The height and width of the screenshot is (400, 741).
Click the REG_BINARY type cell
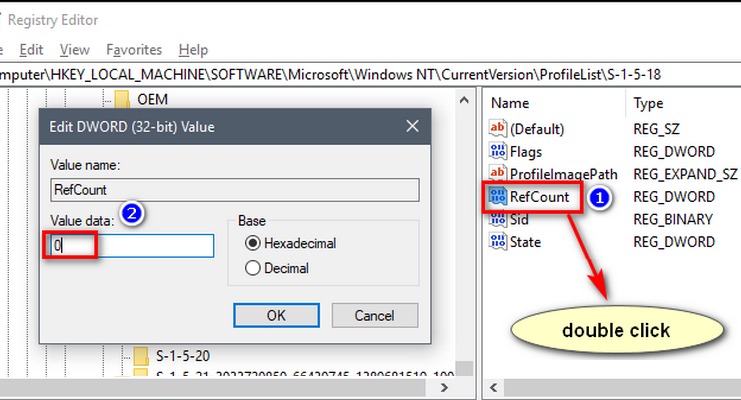click(x=673, y=219)
